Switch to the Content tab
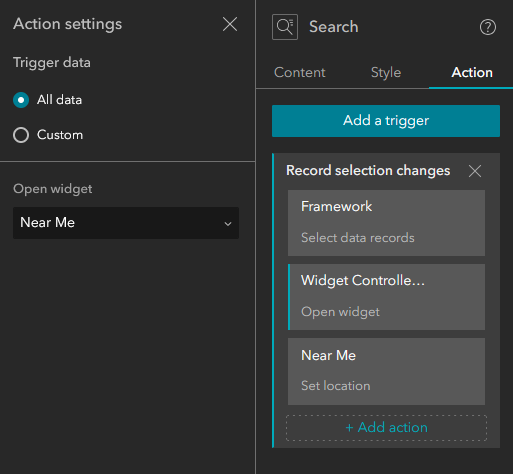 (x=299, y=73)
